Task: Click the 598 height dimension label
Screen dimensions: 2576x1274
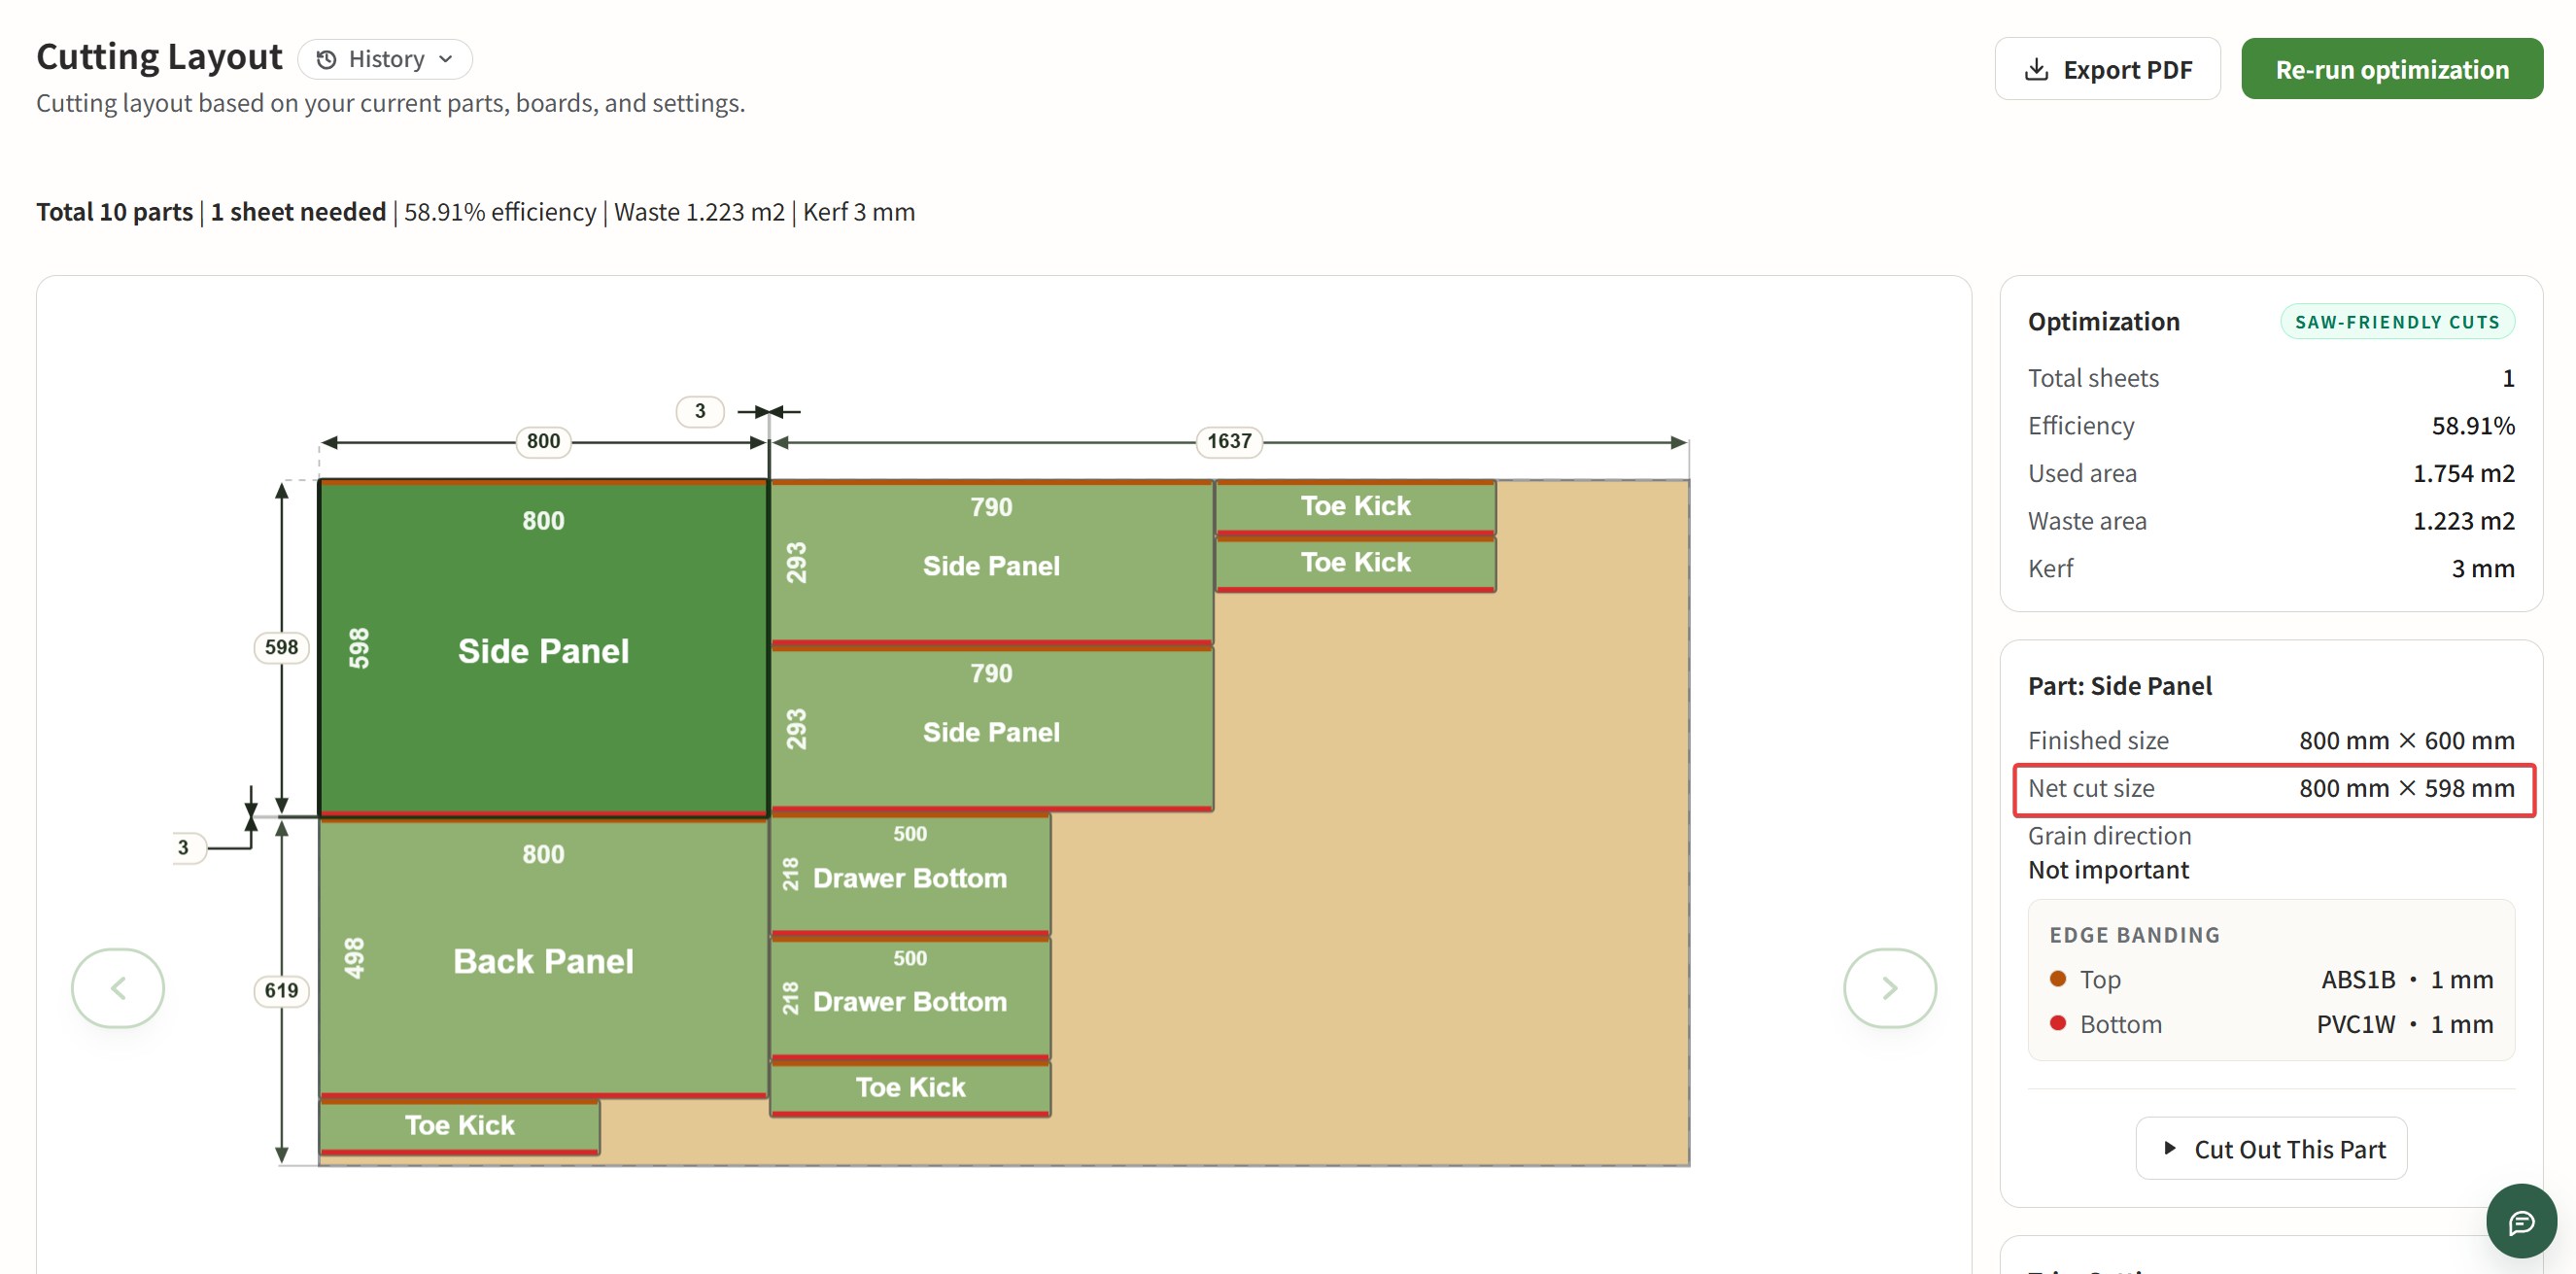Action: point(281,647)
